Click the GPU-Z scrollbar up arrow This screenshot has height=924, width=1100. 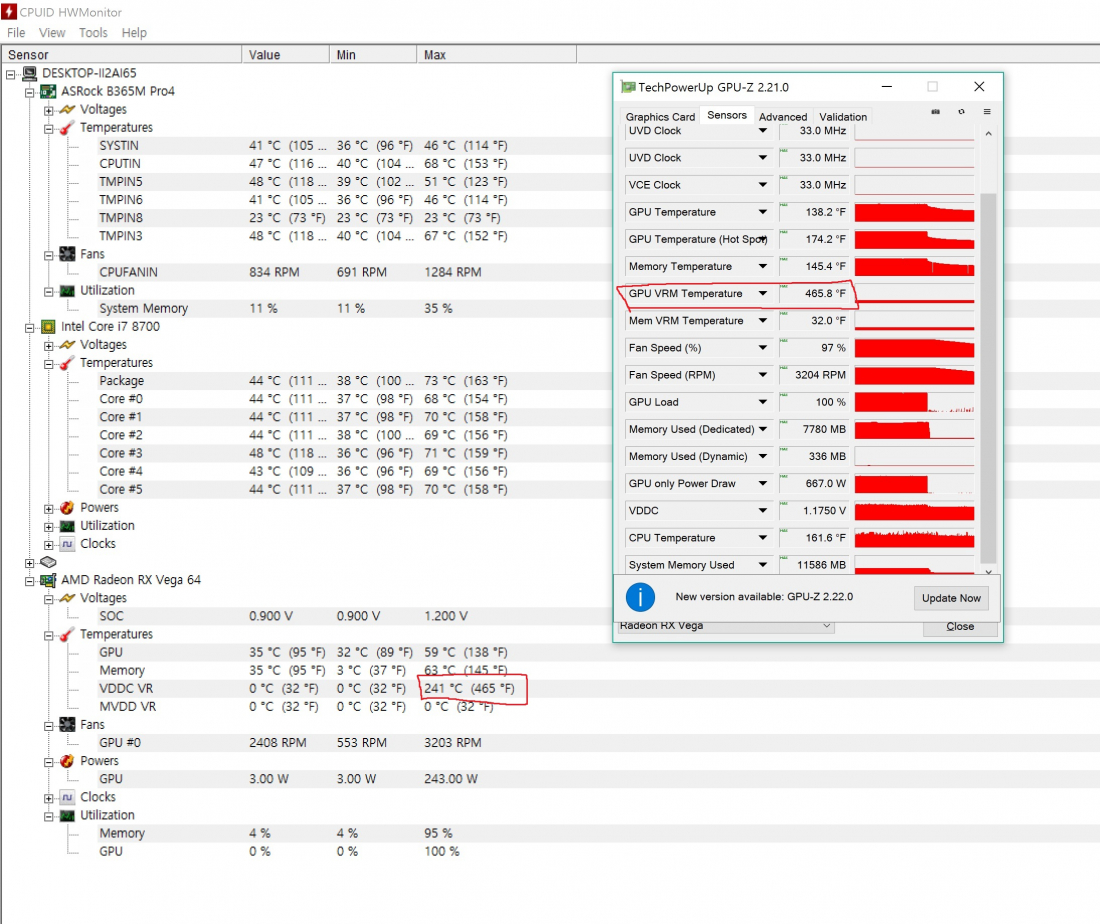point(988,133)
